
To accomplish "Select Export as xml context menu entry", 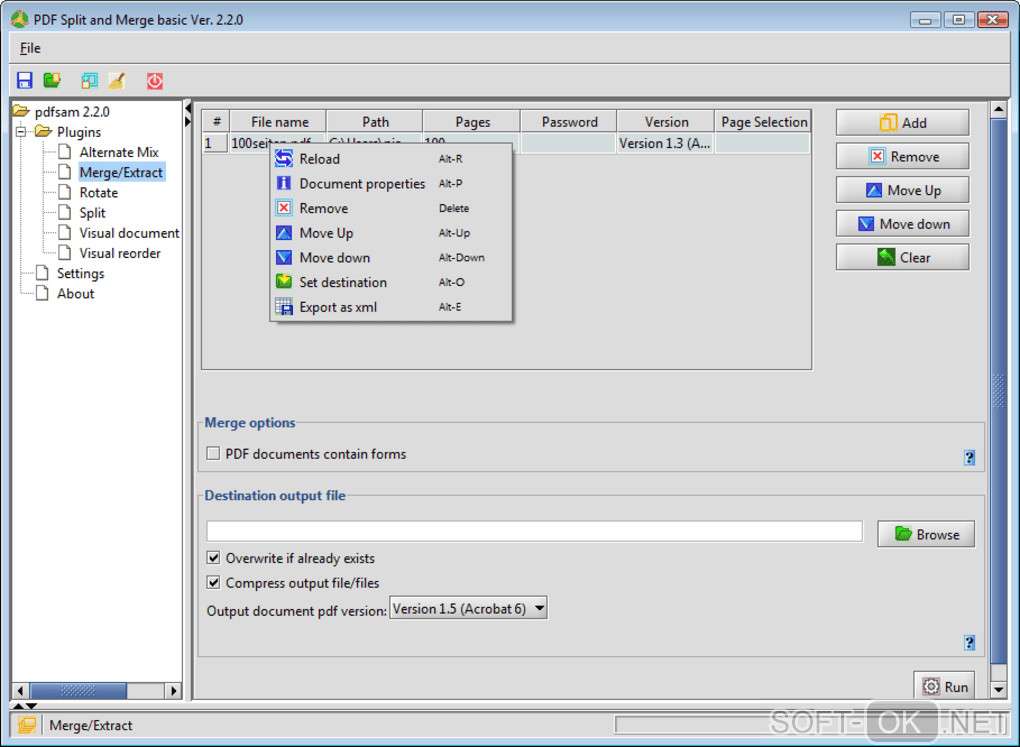I will point(338,307).
